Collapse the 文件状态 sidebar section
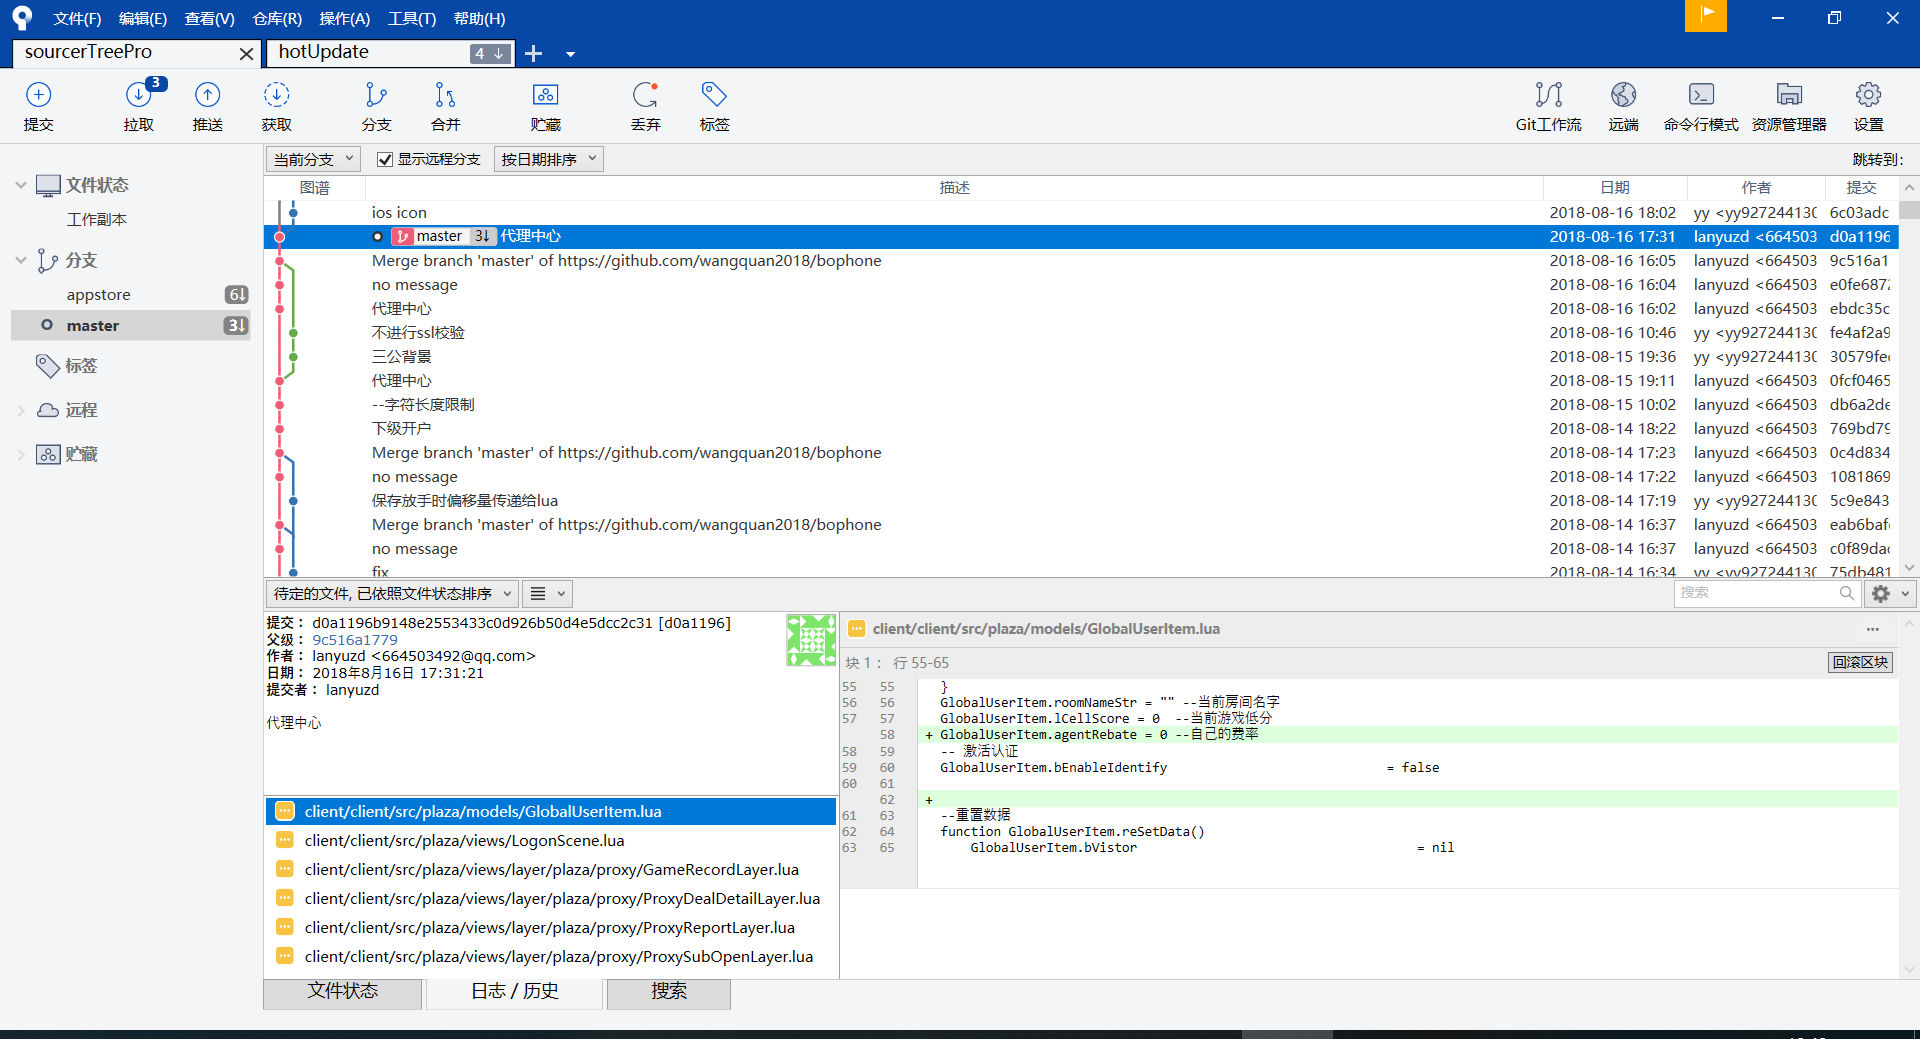This screenshot has height=1039, width=1920. 20,185
